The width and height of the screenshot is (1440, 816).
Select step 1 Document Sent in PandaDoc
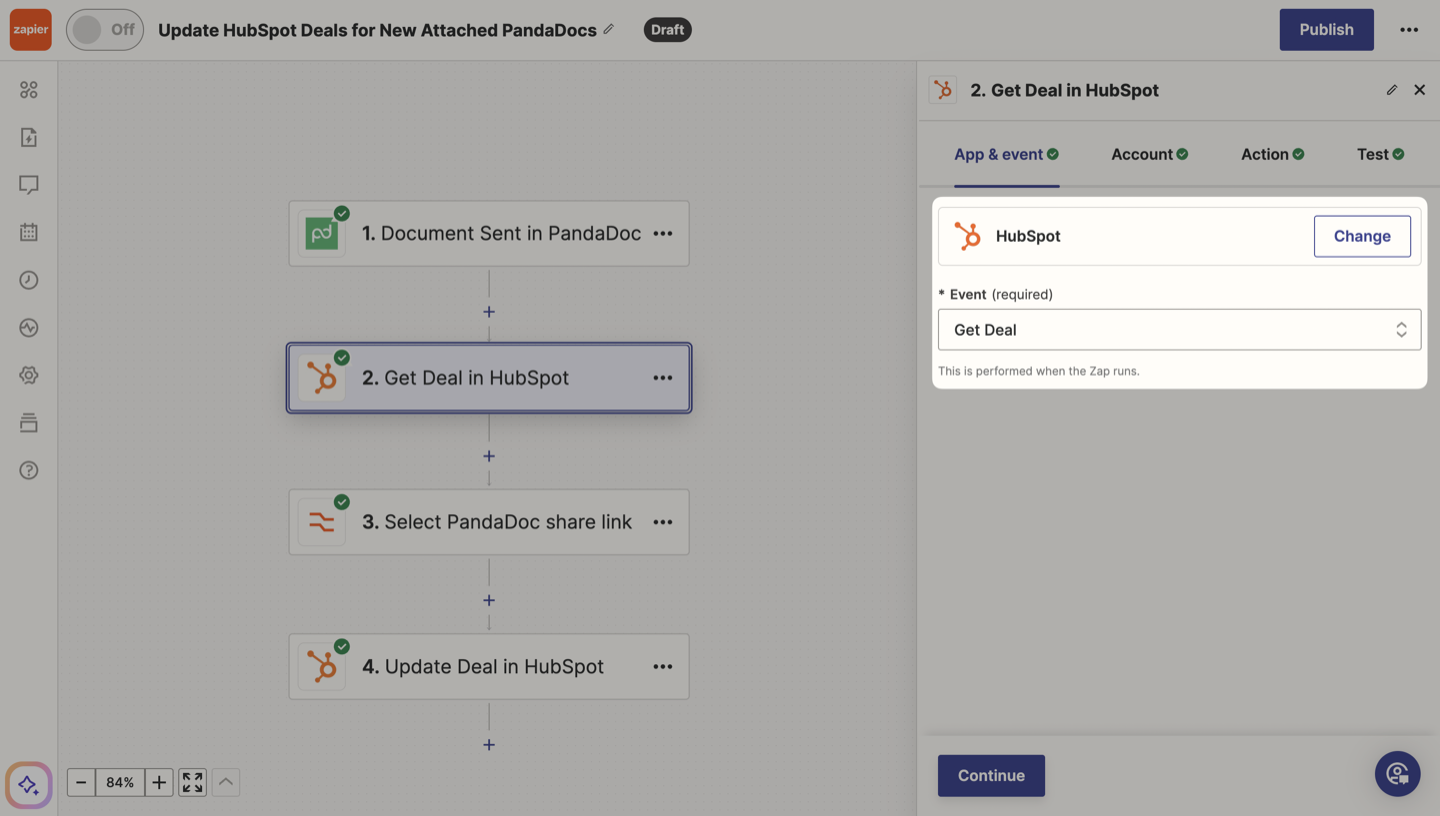[489, 234]
